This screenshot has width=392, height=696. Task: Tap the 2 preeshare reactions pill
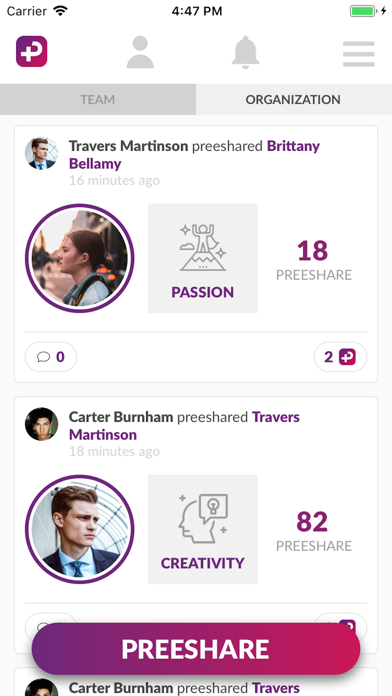(340, 356)
